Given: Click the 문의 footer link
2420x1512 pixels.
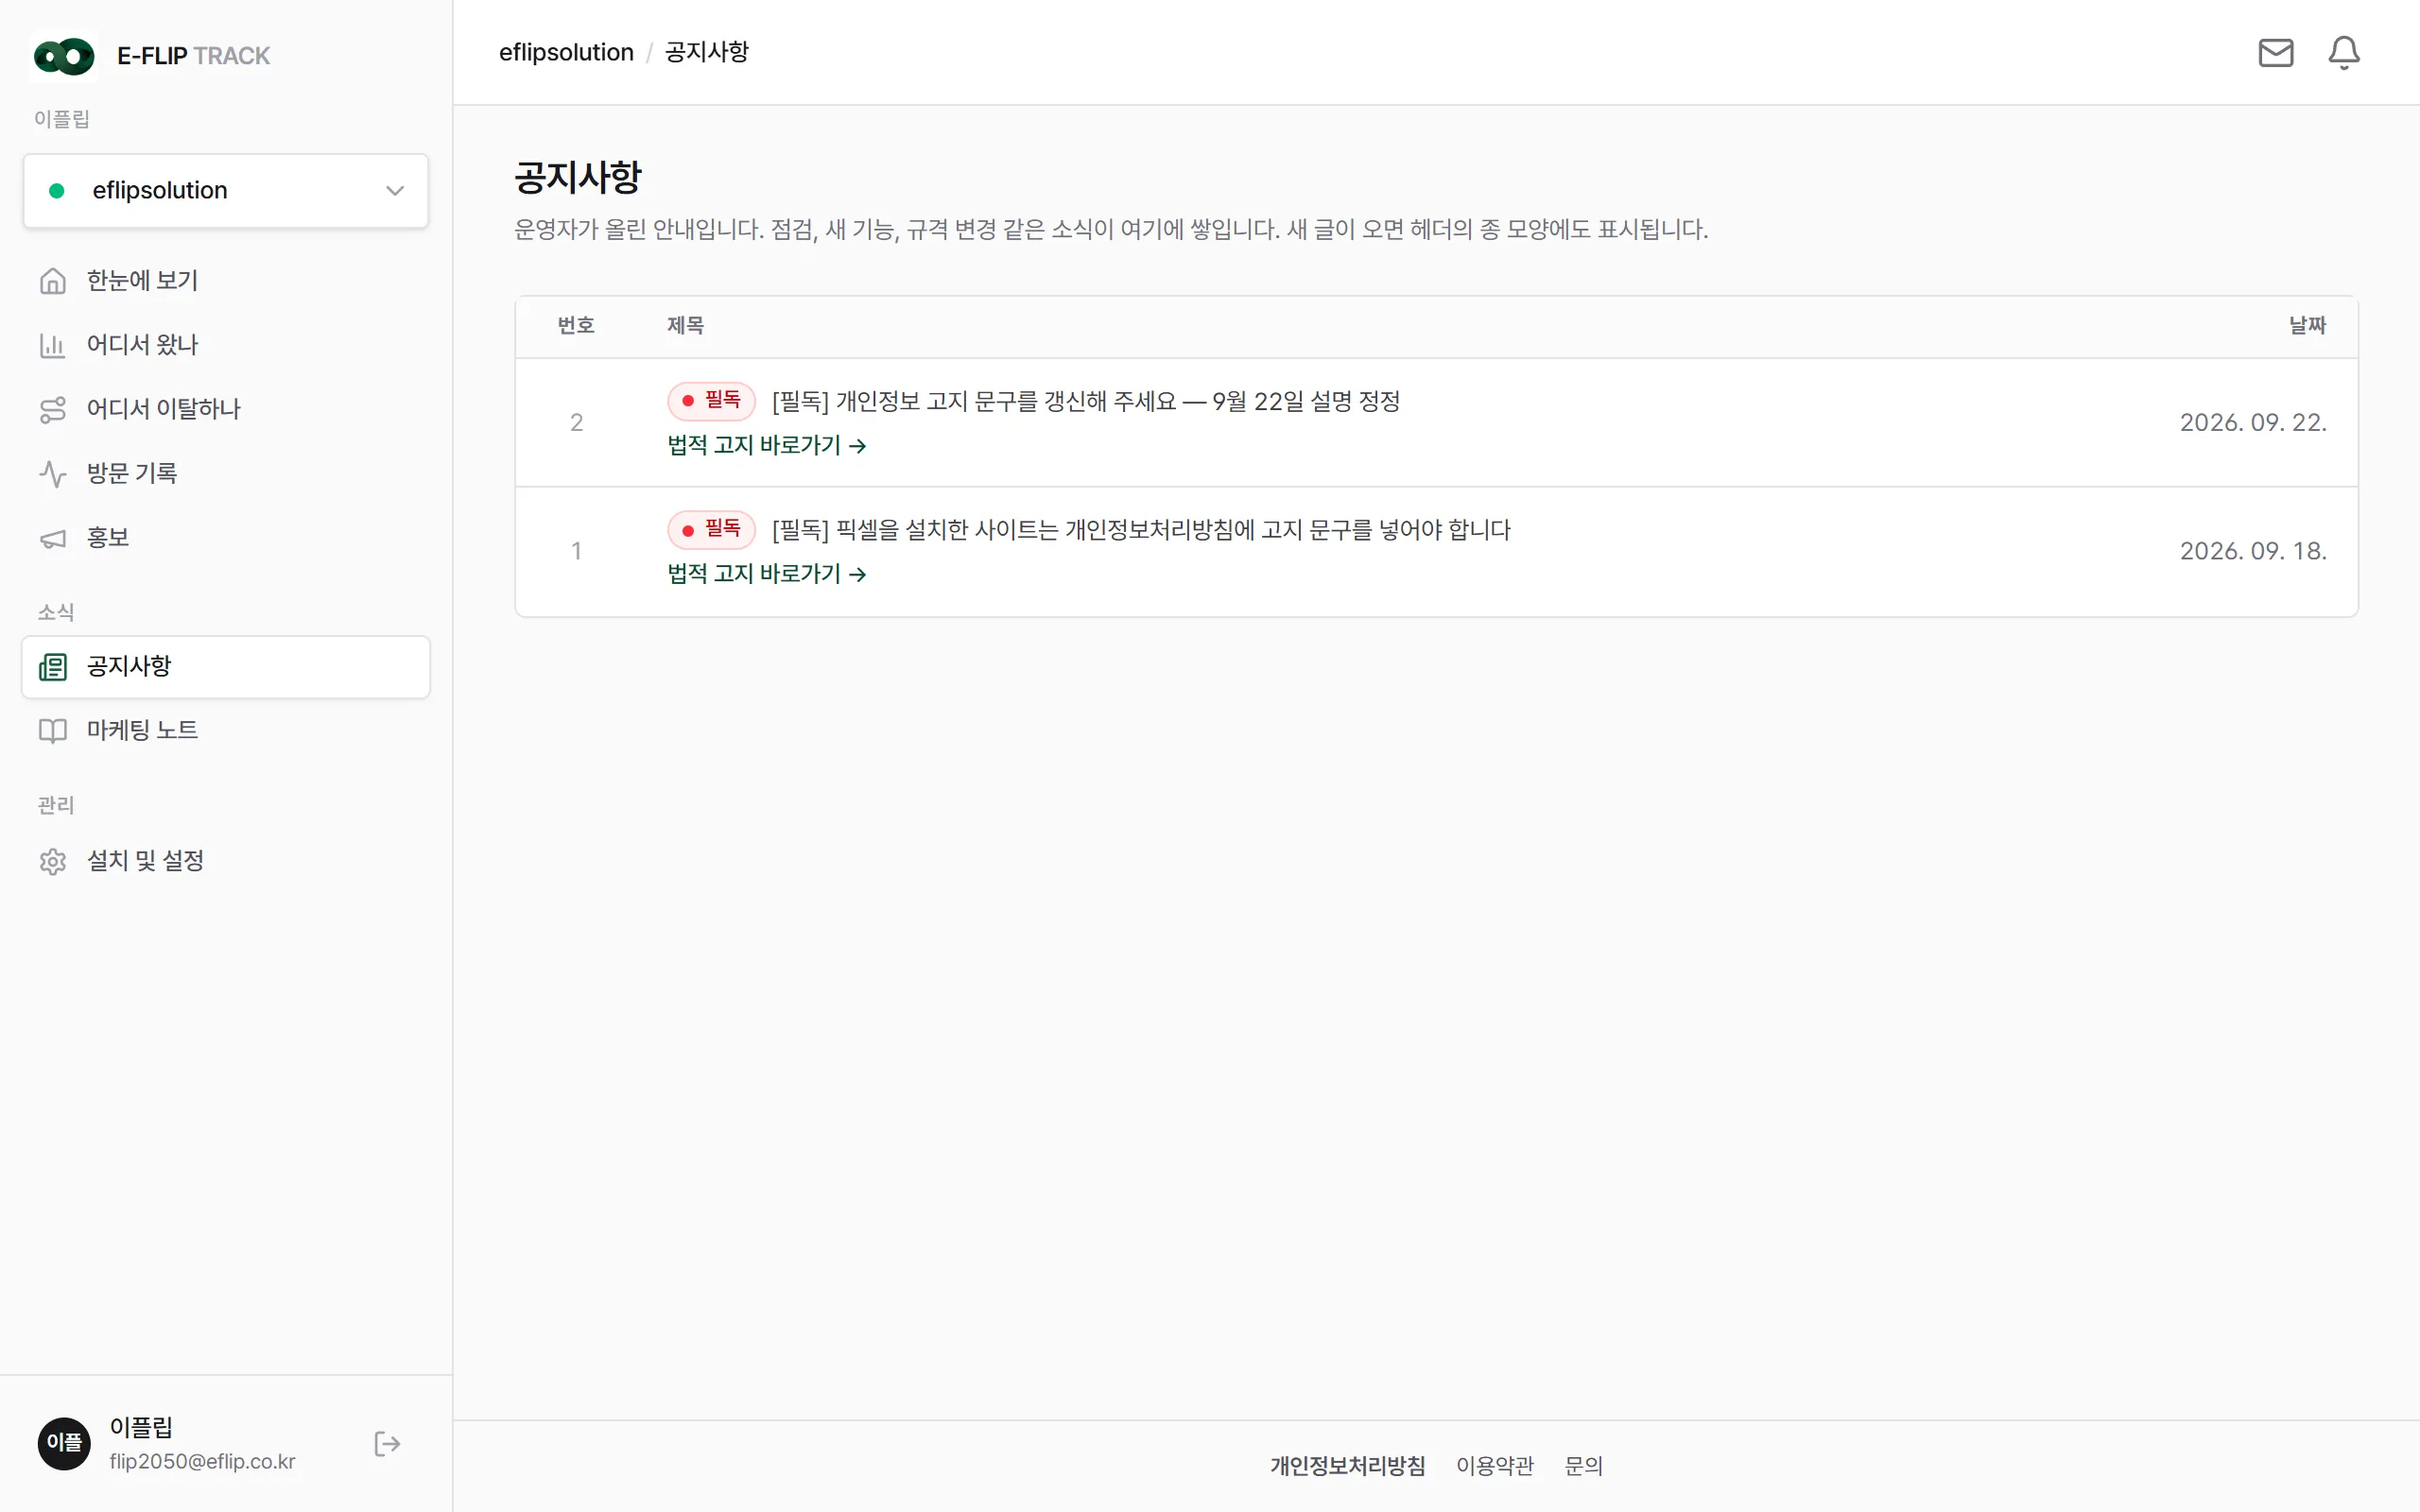Looking at the screenshot, I should [1584, 1466].
